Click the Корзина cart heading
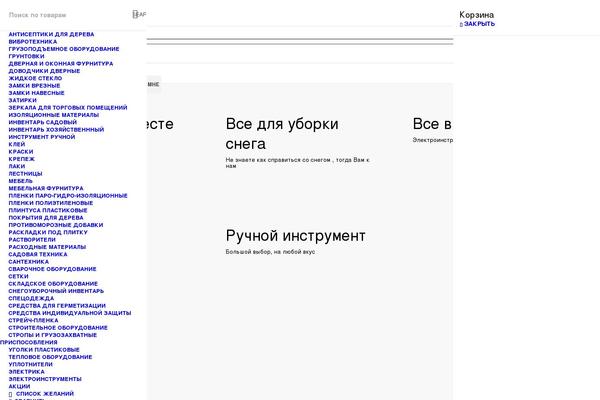This screenshot has width=600, height=400. pos(476,15)
